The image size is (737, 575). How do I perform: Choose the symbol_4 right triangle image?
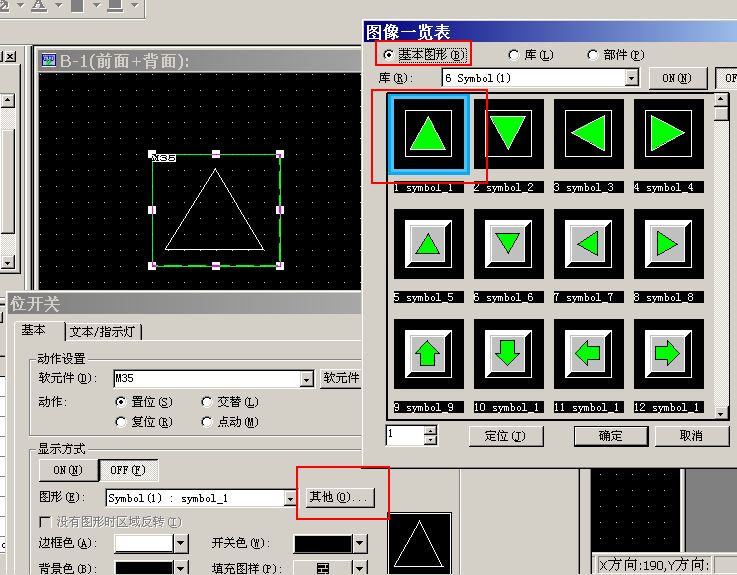click(669, 133)
